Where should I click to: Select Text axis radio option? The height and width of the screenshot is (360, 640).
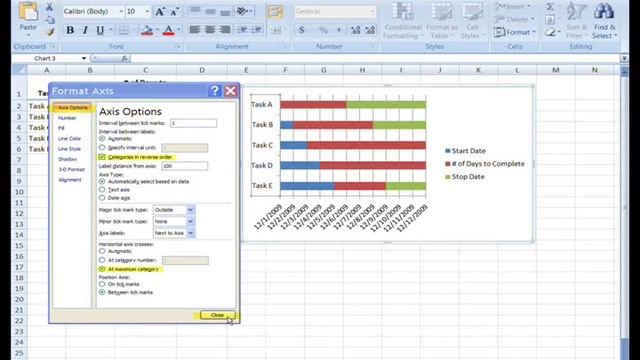(x=102, y=190)
